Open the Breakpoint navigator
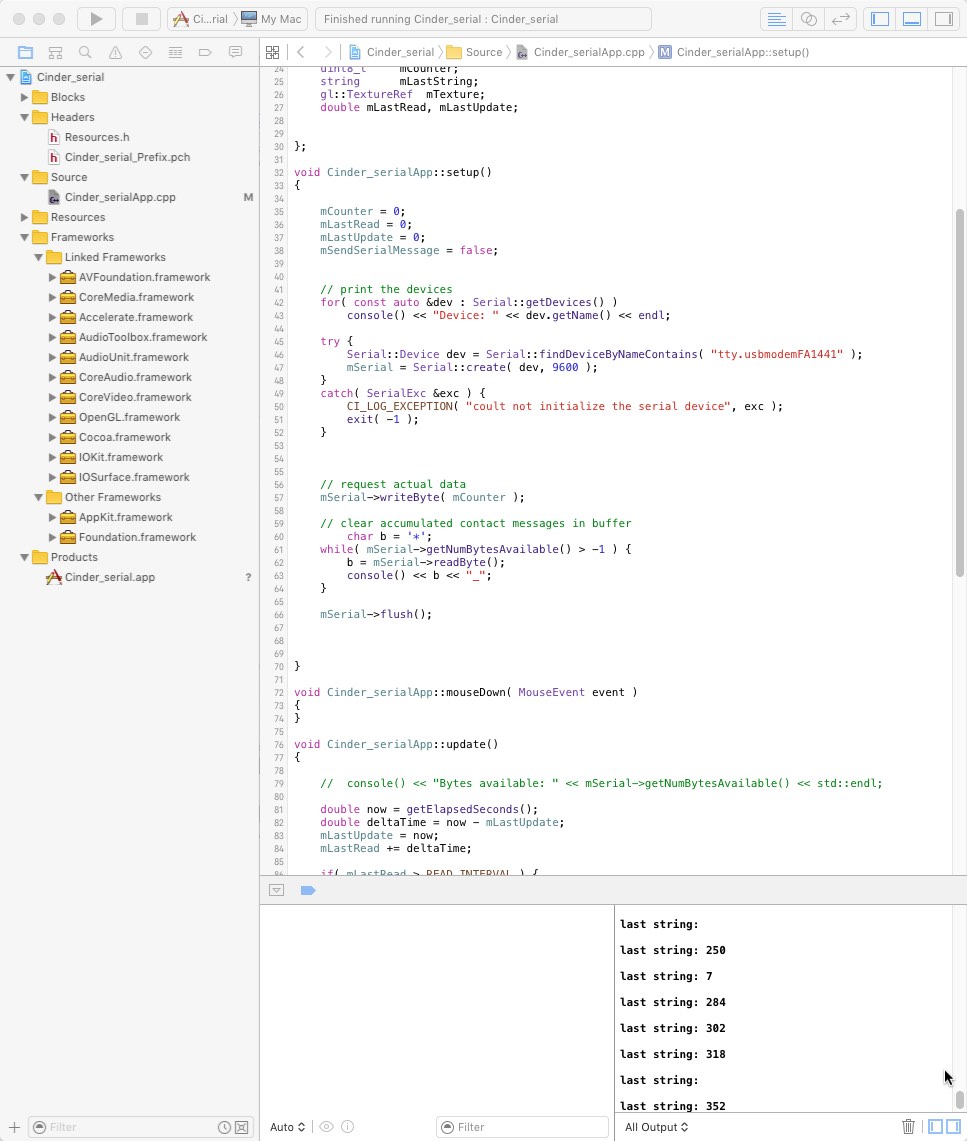The height and width of the screenshot is (1141, 967). (205, 52)
